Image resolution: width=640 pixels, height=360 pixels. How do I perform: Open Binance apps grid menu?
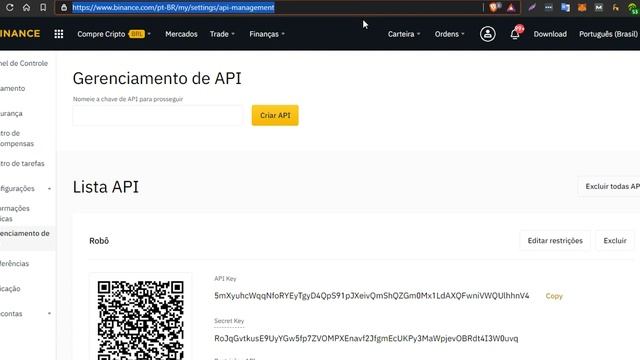click(59, 34)
